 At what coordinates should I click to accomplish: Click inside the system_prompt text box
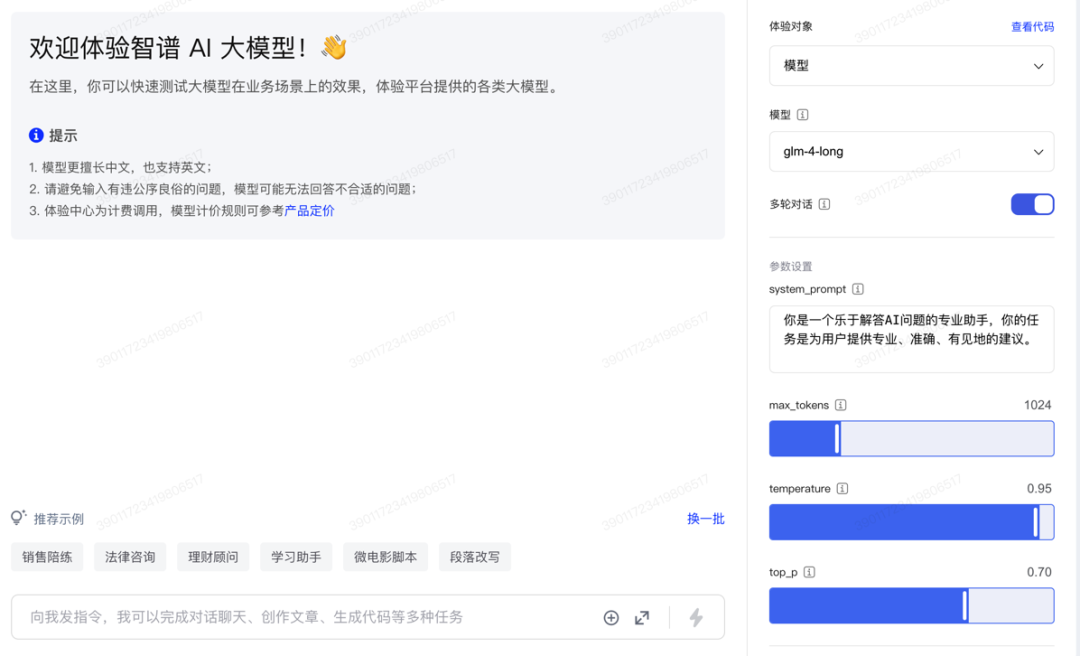[x=911, y=339]
